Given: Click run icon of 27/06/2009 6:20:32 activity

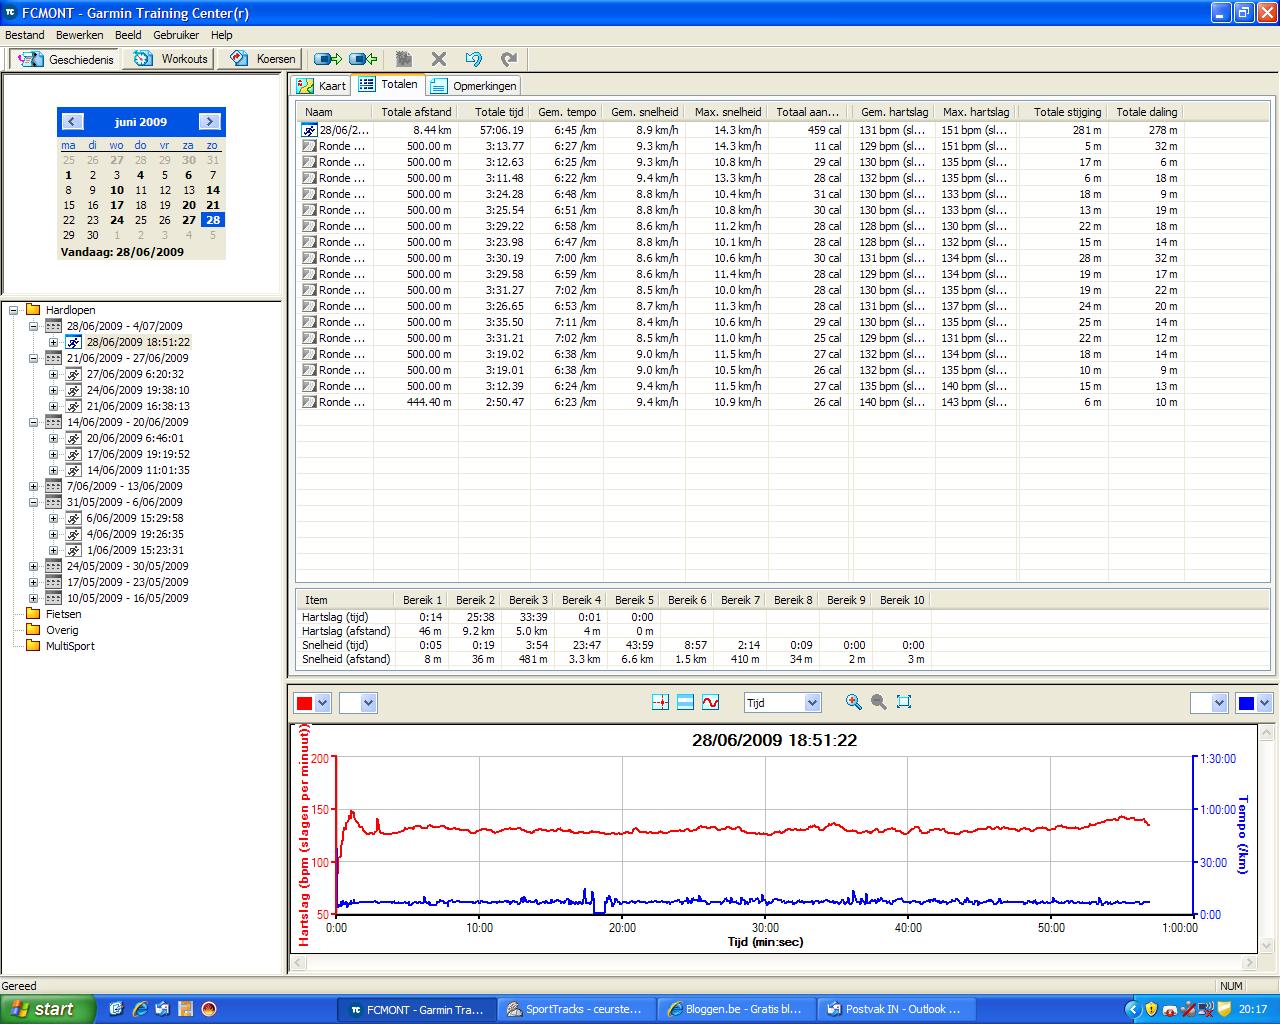Looking at the screenshot, I should click(x=74, y=374).
